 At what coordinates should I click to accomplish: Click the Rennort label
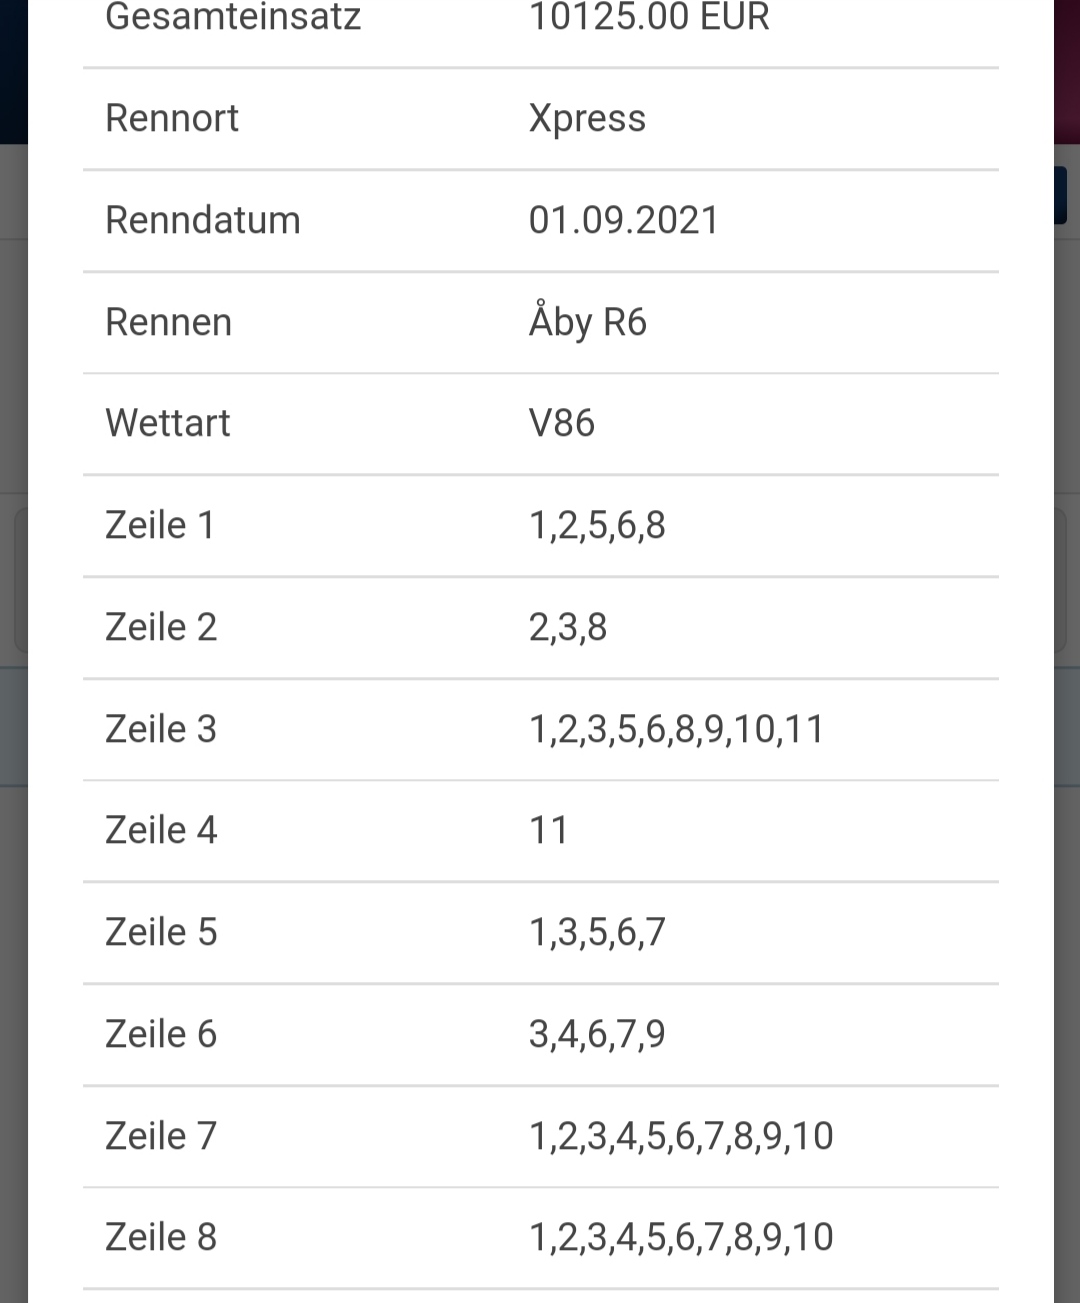coord(172,118)
